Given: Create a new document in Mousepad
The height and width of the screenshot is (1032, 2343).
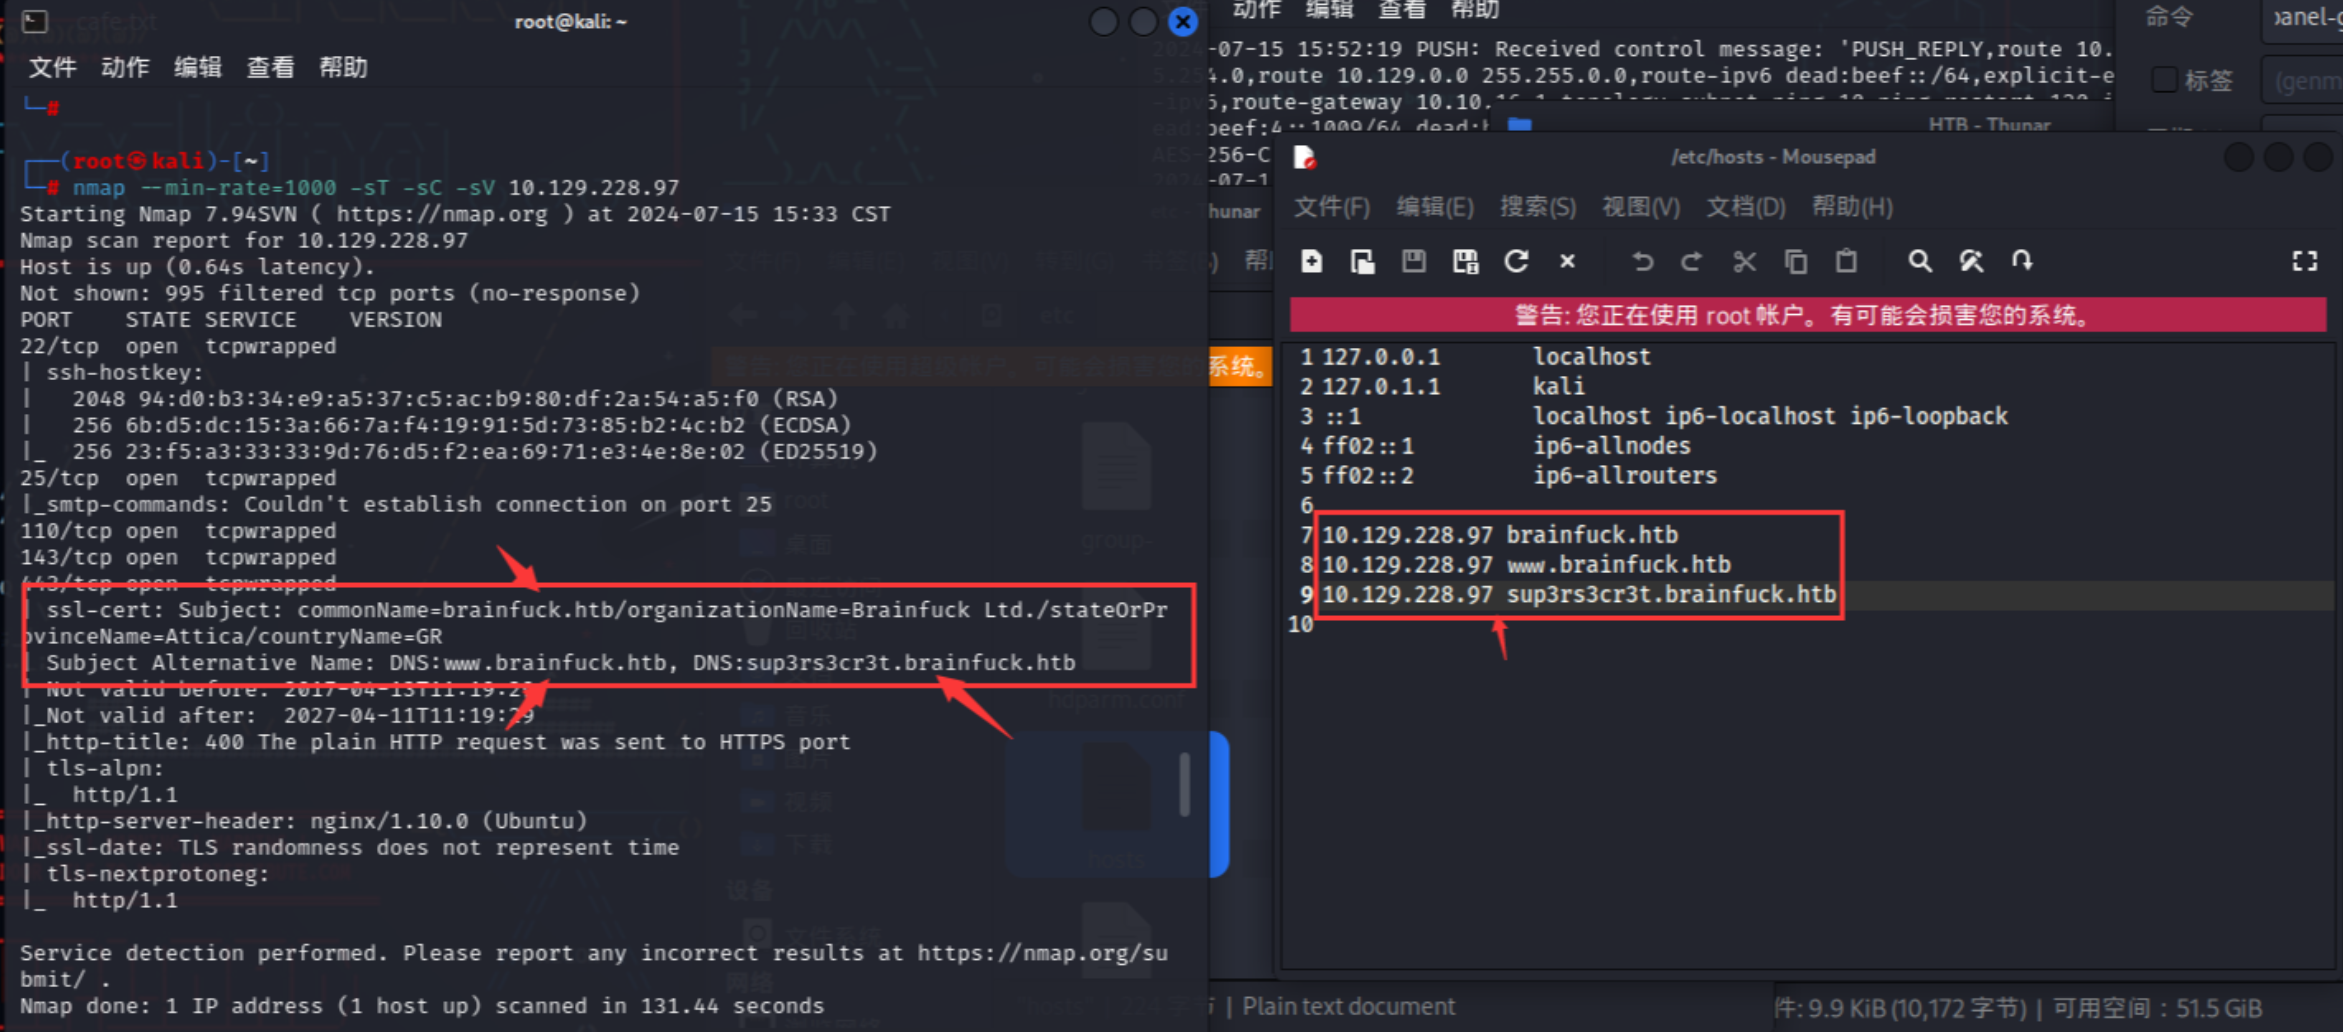Looking at the screenshot, I should point(1311,261).
